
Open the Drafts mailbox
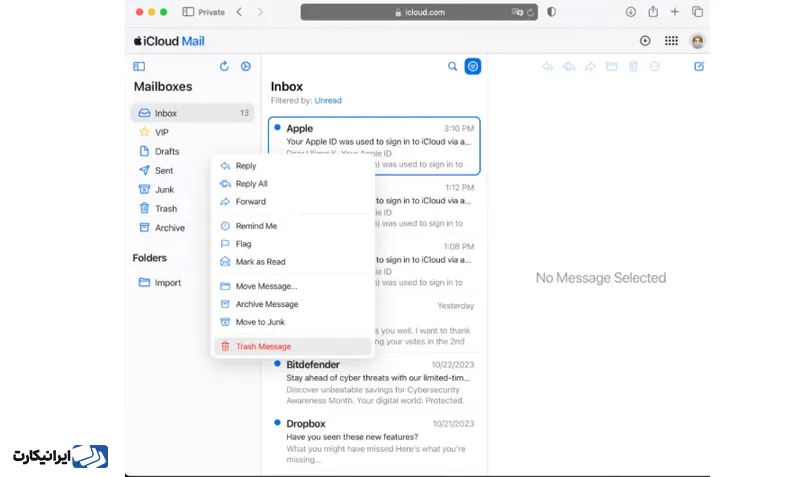click(192, 151)
